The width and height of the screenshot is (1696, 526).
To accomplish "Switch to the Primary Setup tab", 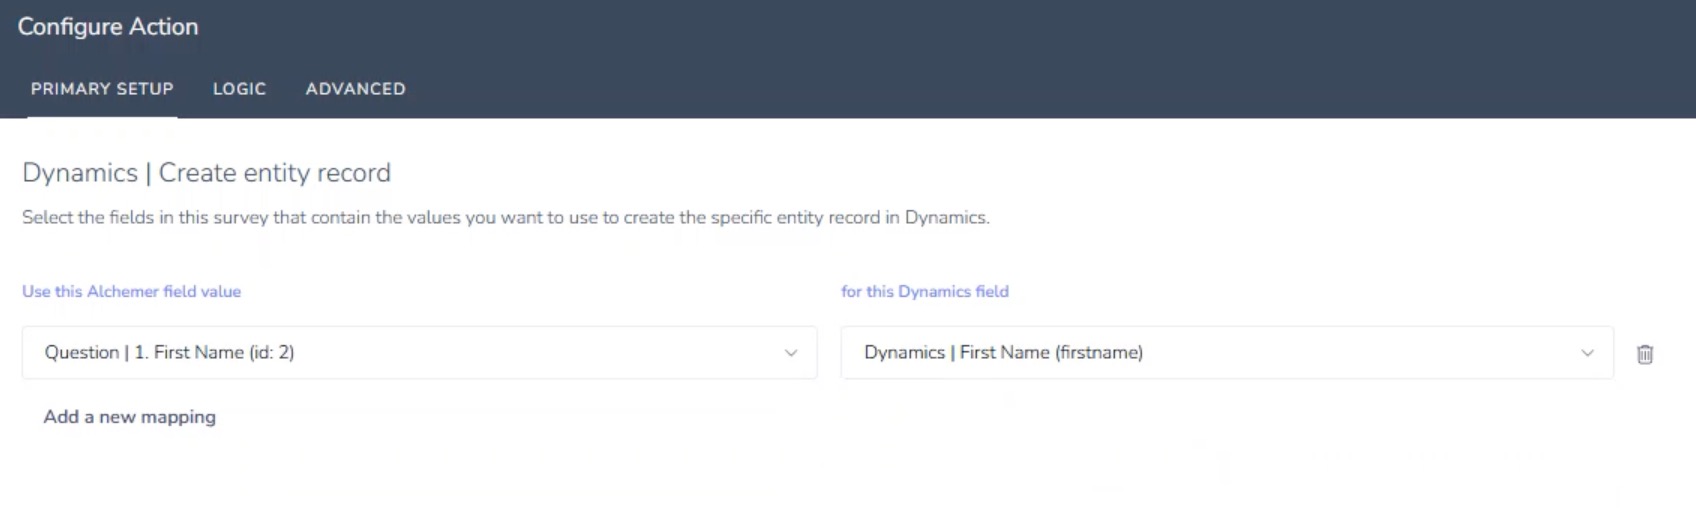I will (102, 89).
